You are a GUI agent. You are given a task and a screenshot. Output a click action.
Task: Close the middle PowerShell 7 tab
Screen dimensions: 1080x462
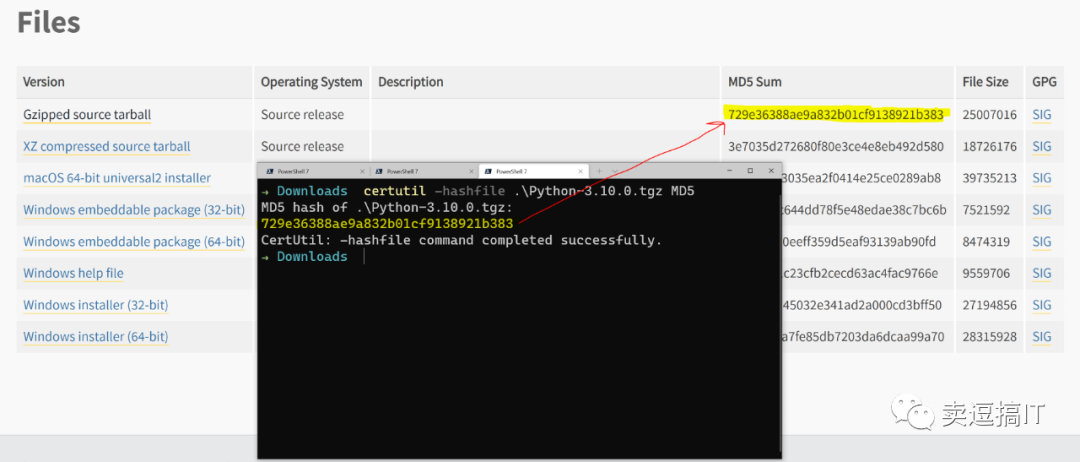[470, 171]
